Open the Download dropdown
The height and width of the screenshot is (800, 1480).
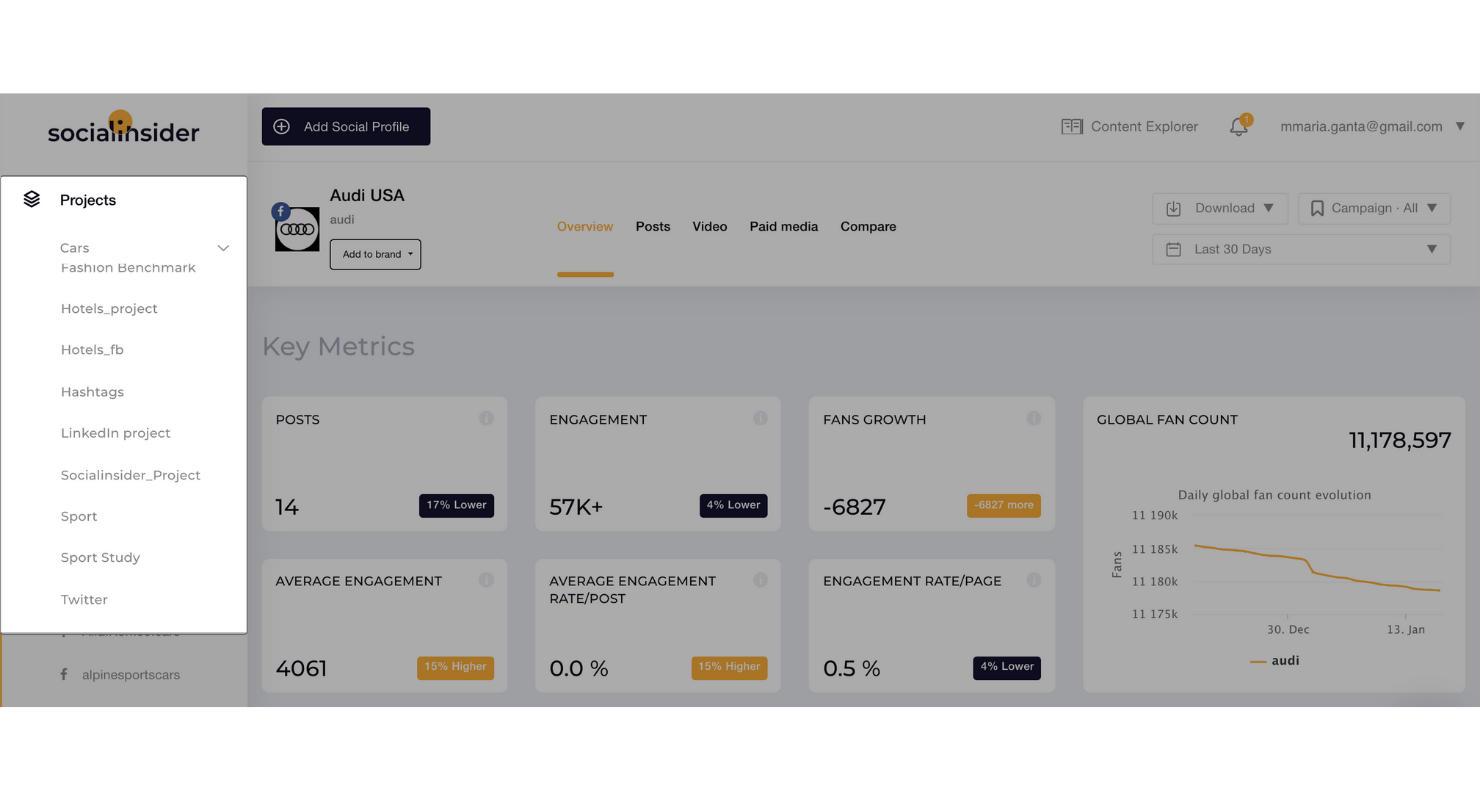(x=1222, y=208)
